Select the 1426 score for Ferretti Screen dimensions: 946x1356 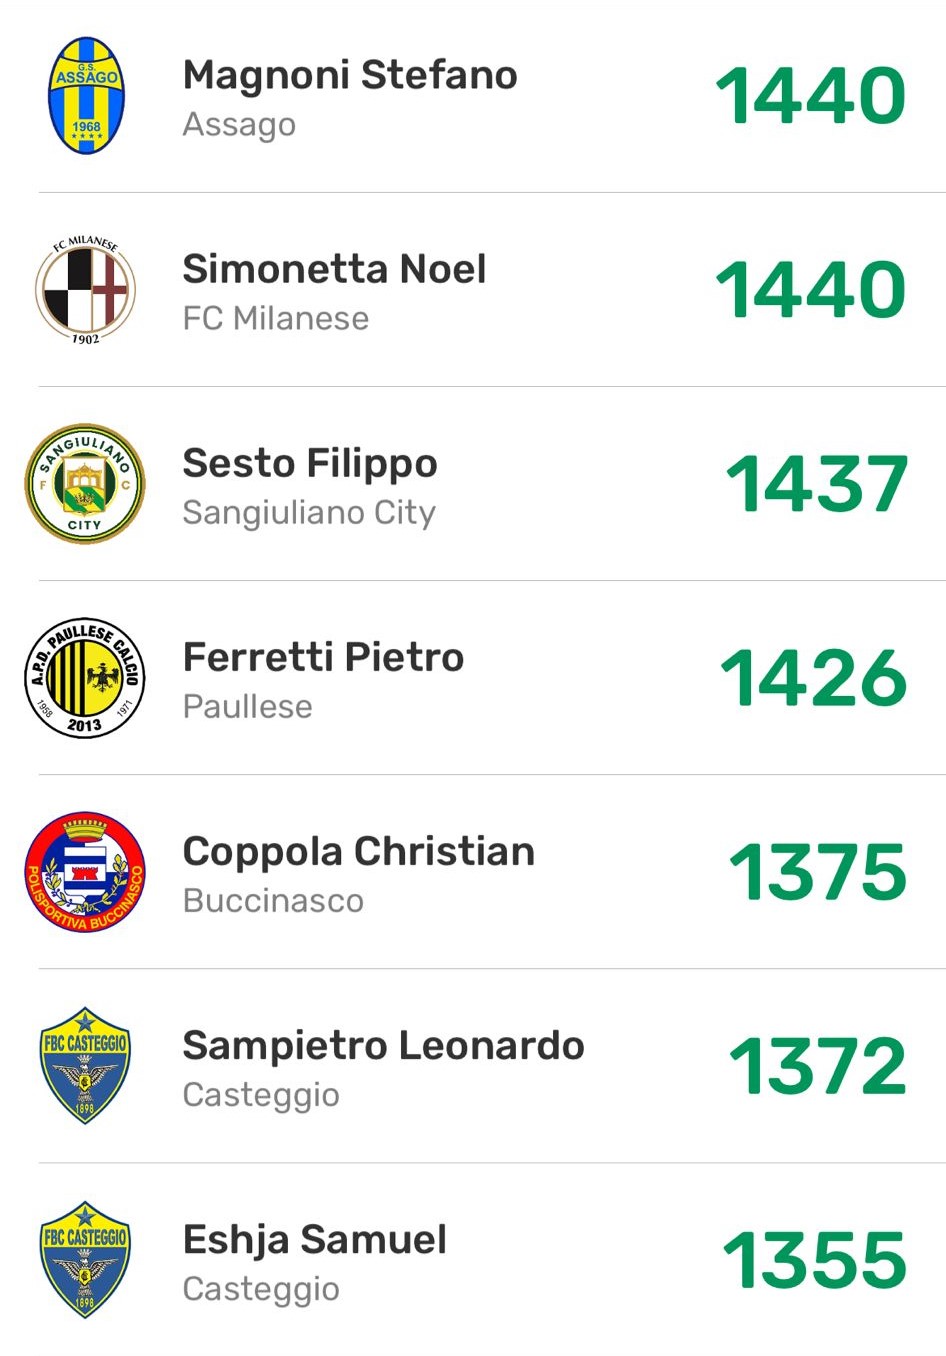coord(813,678)
